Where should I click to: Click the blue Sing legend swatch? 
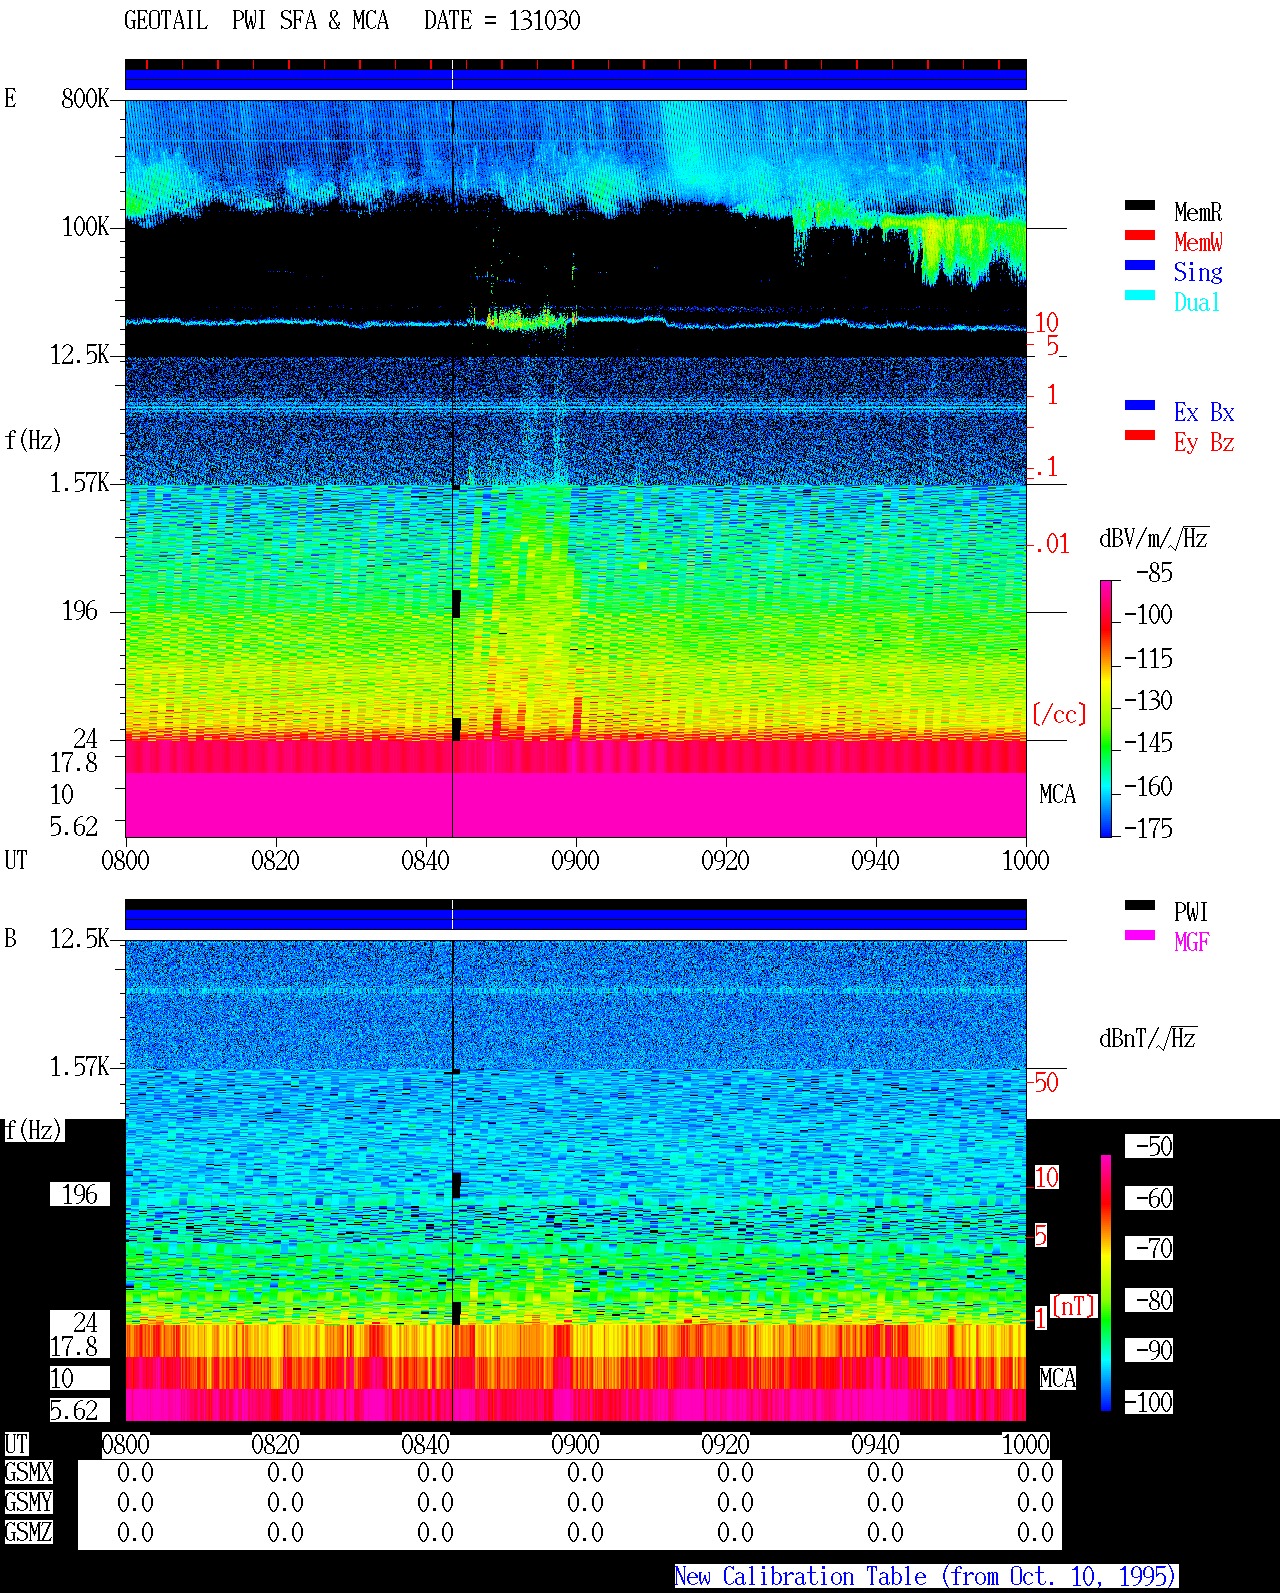click(1140, 266)
